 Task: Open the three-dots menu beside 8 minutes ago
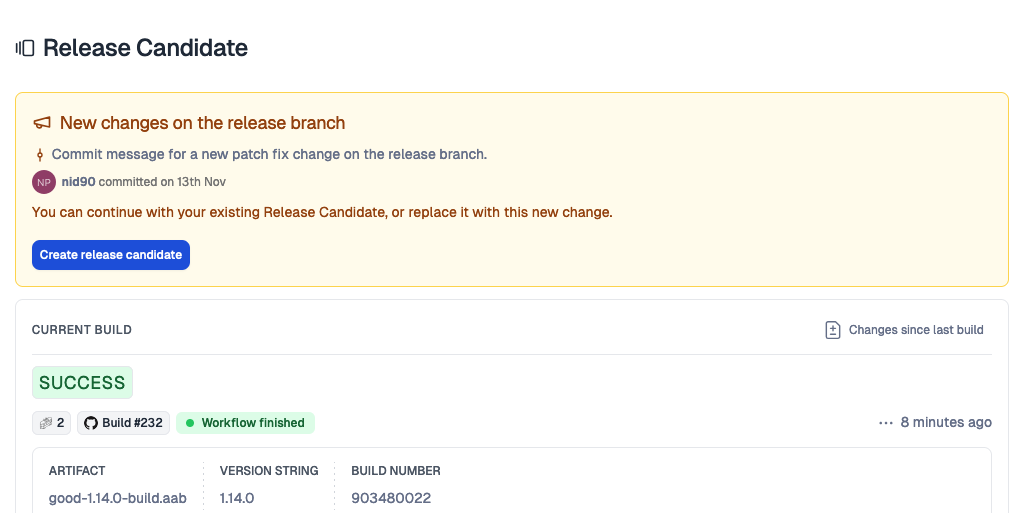[x=886, y=423]
